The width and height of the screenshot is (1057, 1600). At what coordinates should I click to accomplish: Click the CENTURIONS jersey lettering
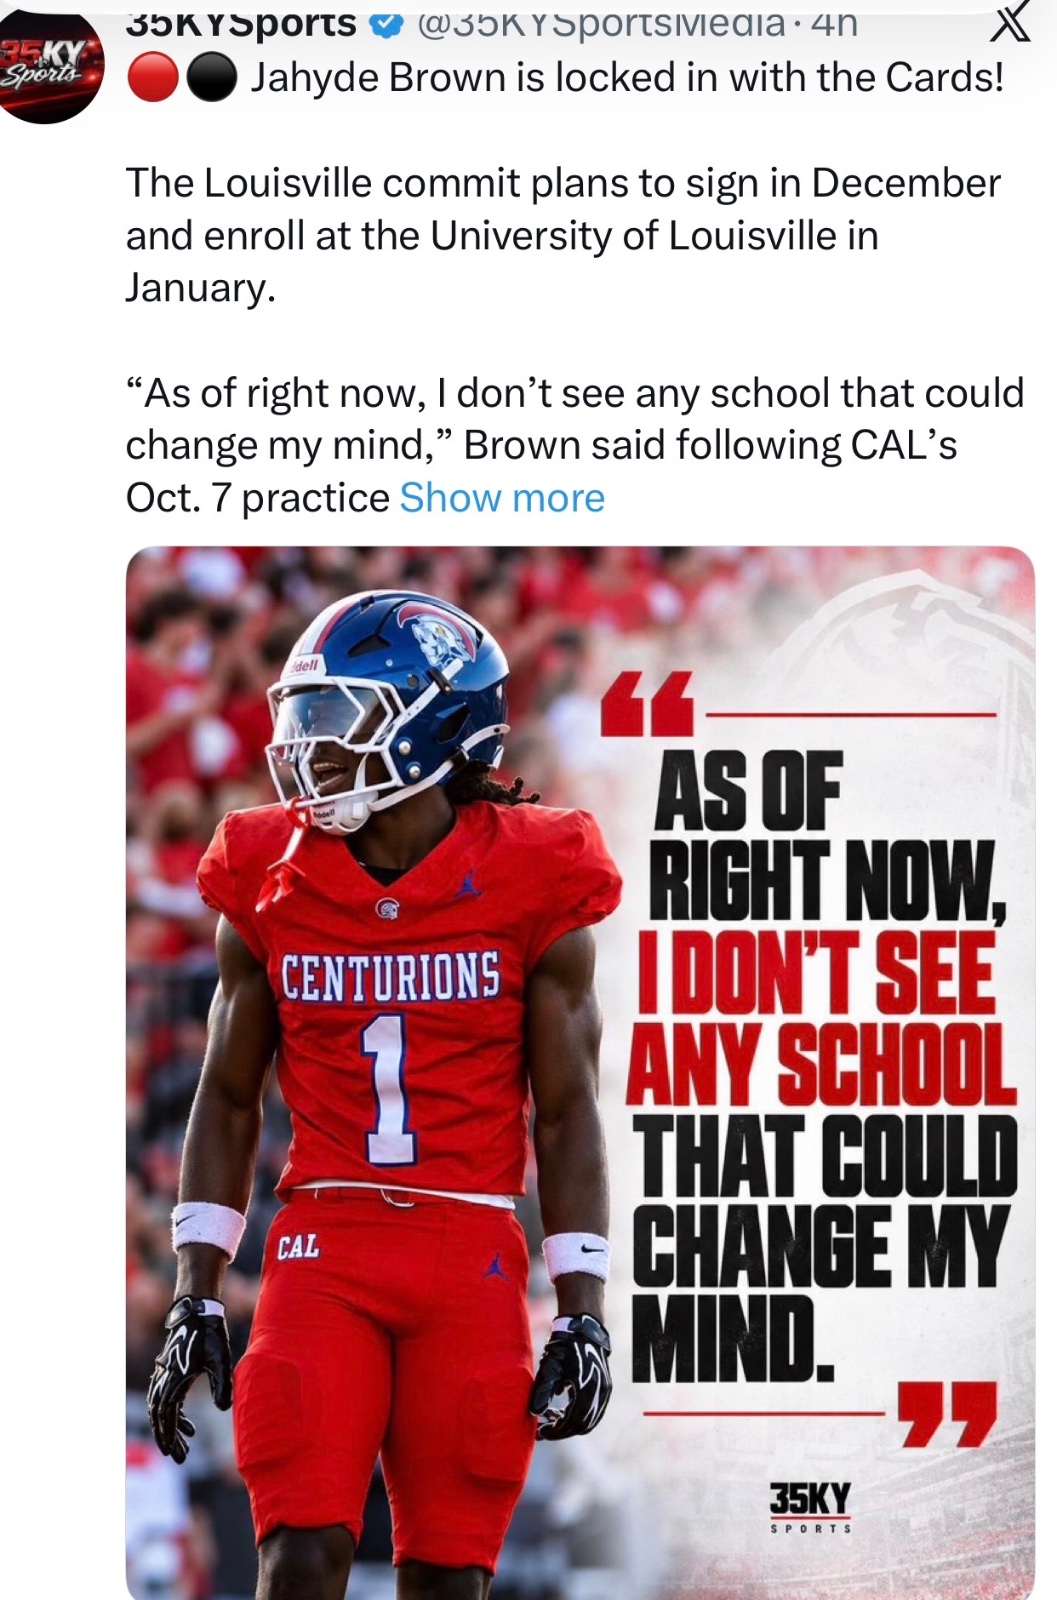391,976
